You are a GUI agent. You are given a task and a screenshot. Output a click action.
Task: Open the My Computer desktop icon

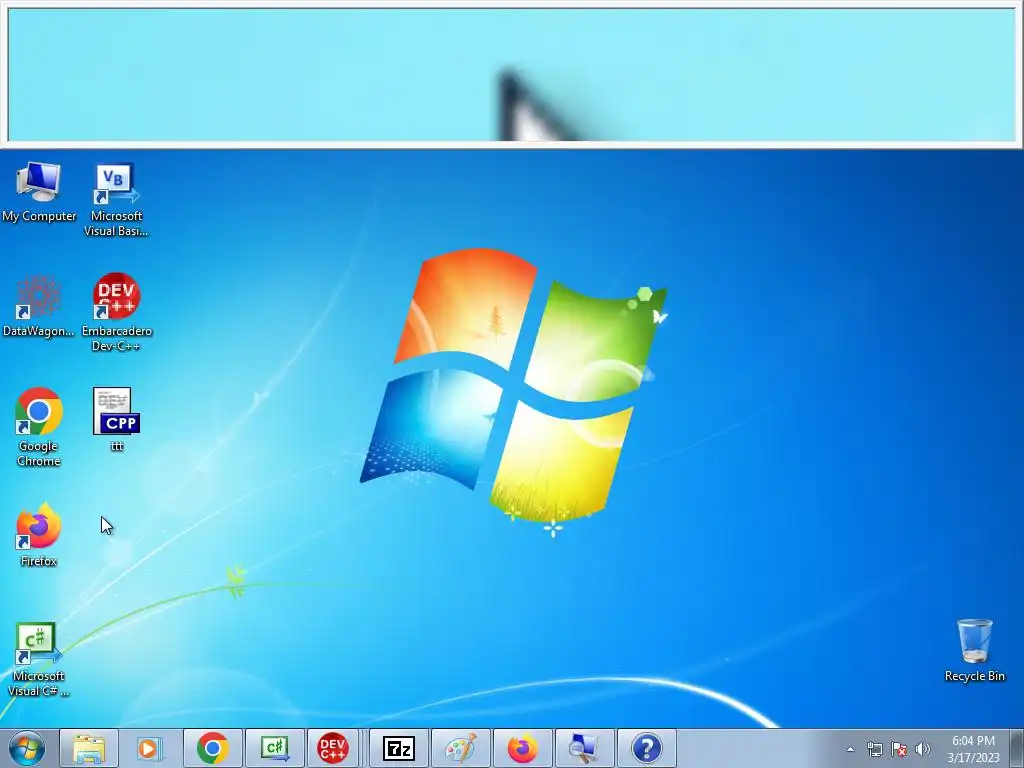click(x=39, y=191)
